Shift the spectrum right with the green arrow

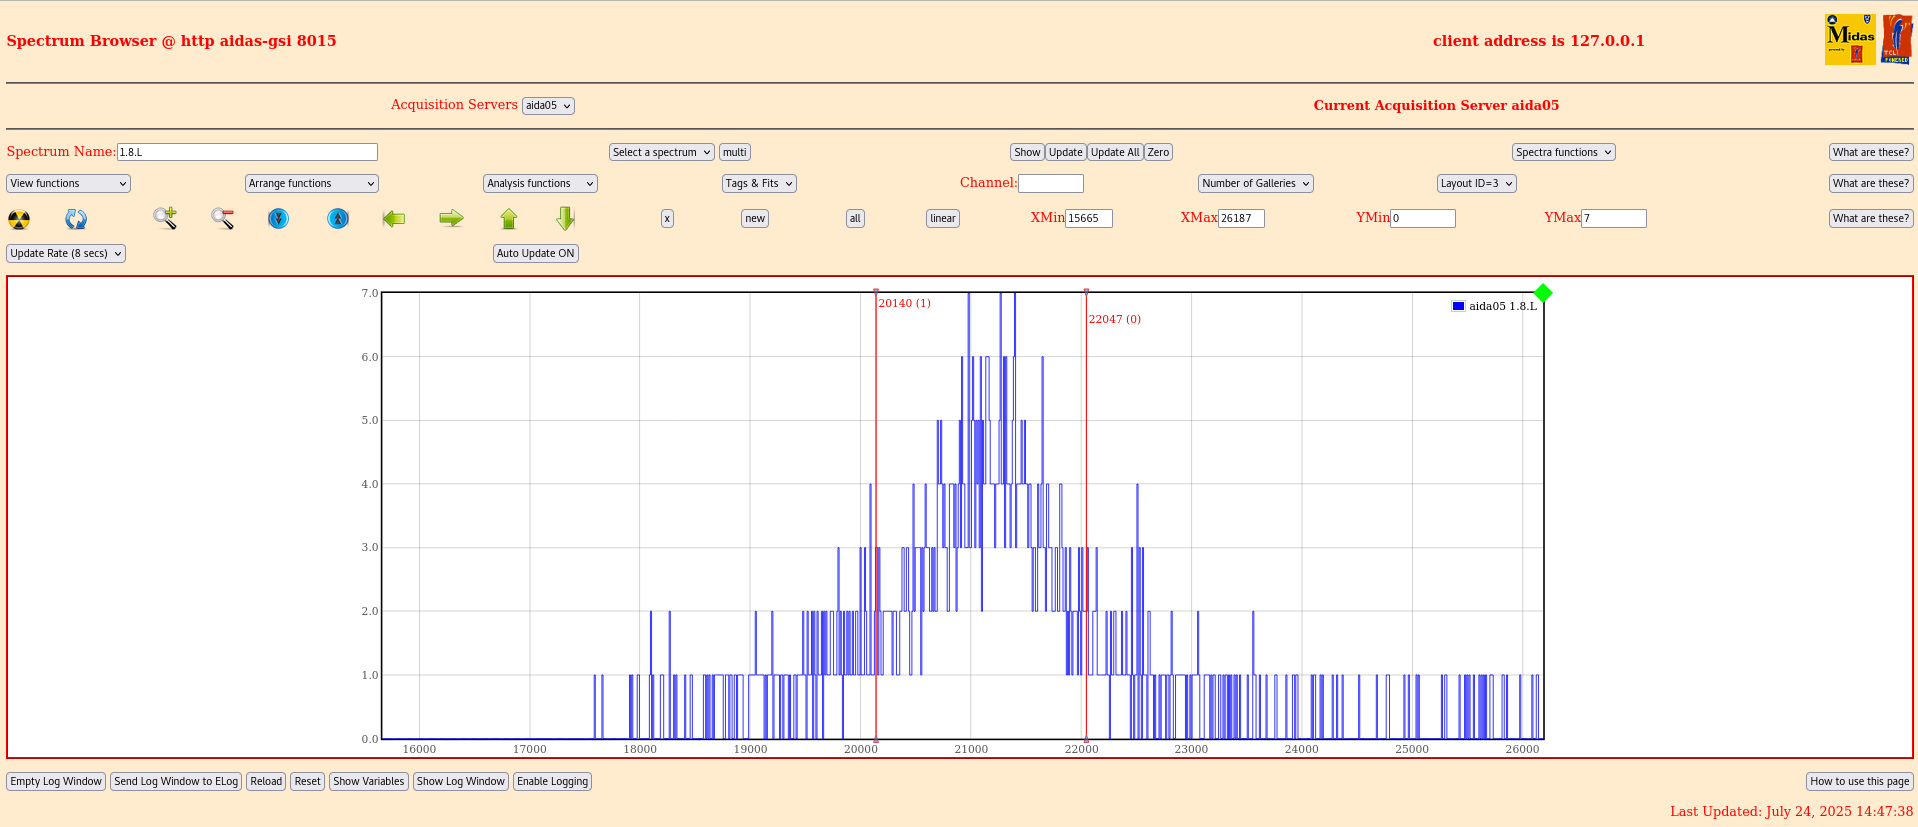(451, 218)
